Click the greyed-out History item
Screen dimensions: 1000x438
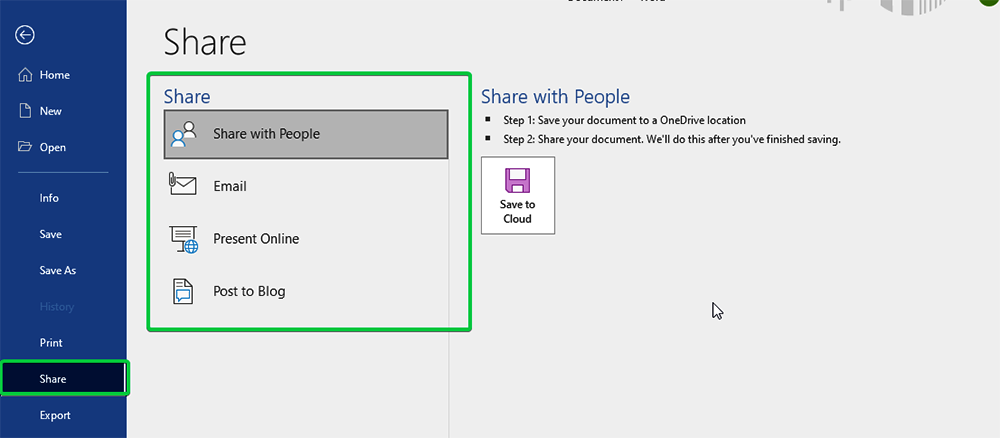pos(56,306)
